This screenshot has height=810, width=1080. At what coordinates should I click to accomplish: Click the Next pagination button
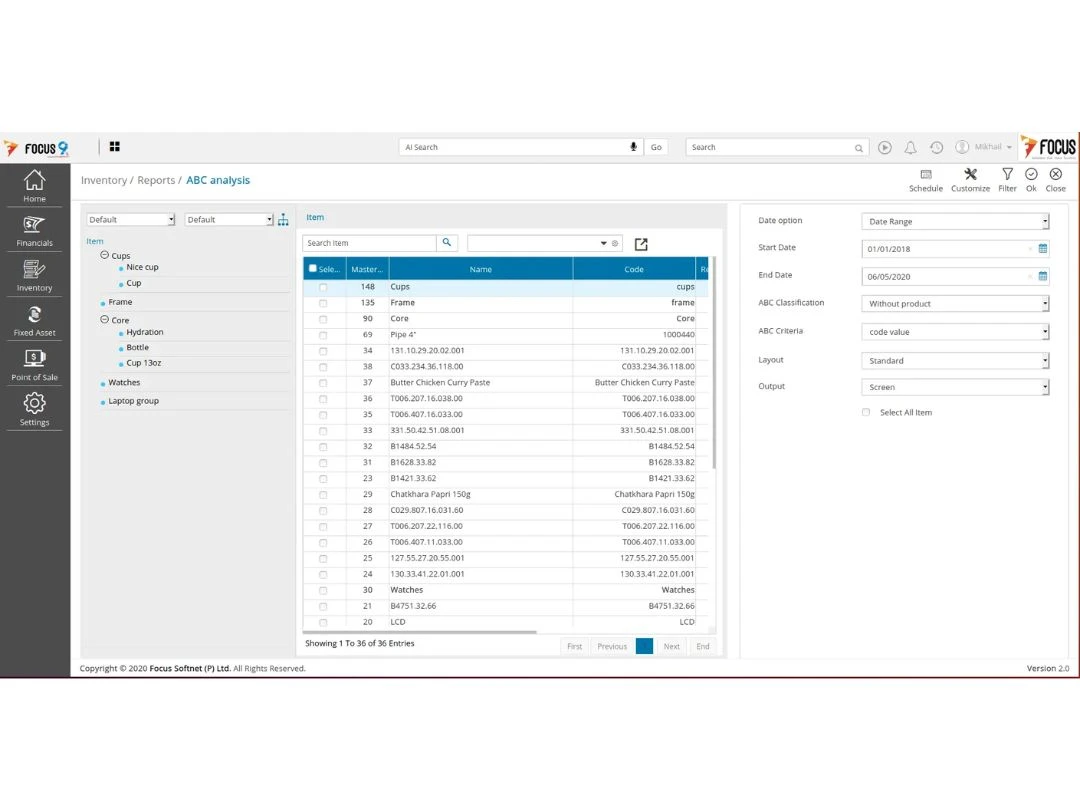click(671, 646)
